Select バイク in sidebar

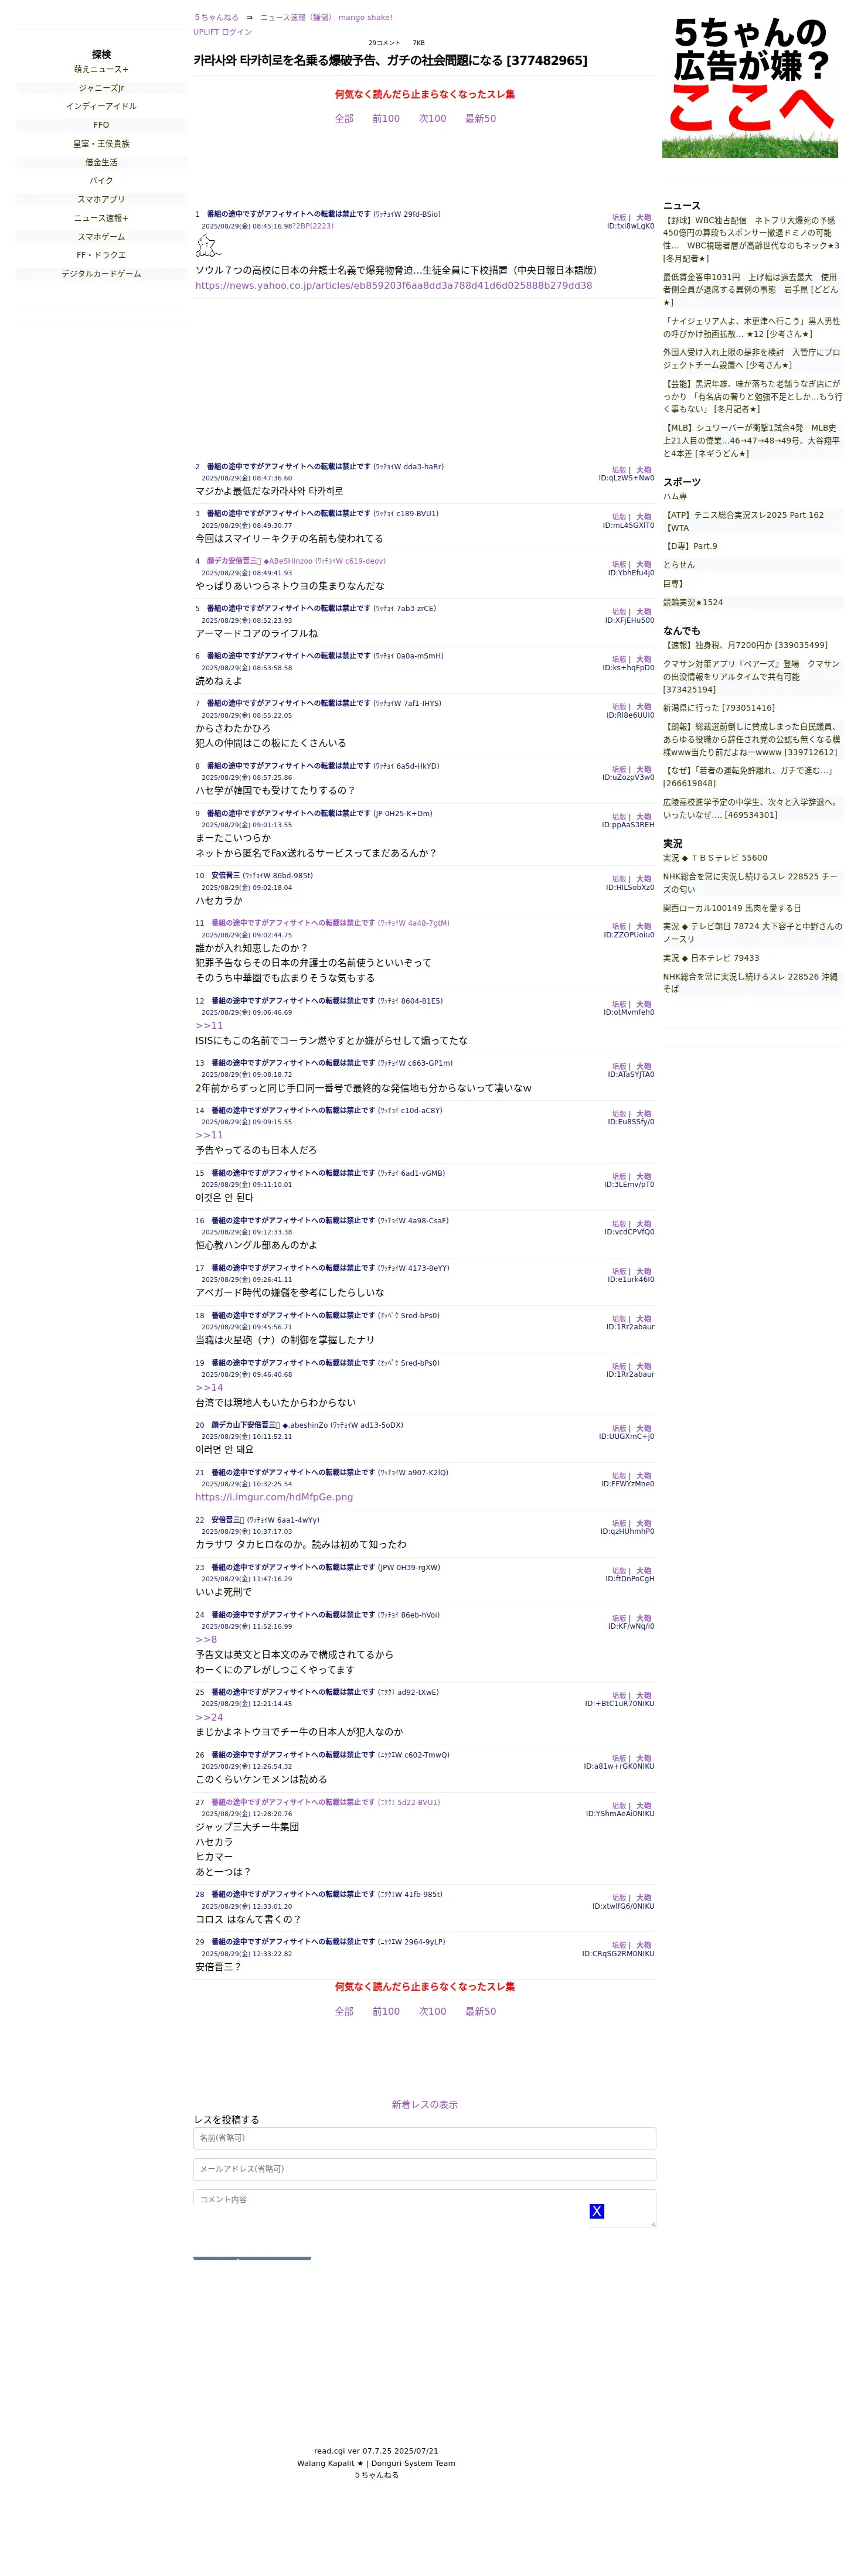tap(101, 180)
